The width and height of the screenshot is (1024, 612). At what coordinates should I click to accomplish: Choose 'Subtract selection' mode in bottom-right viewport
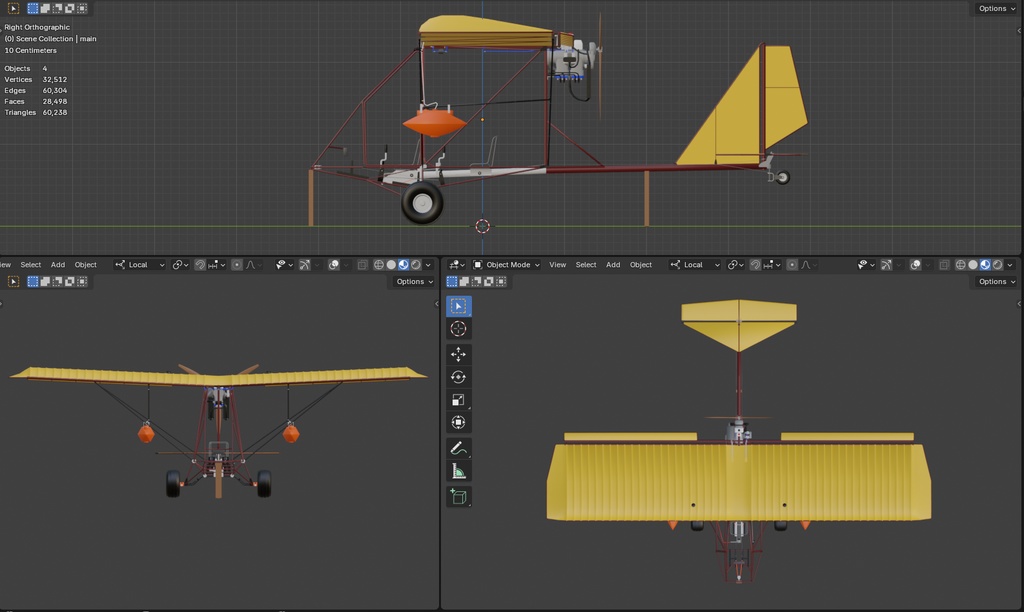click(x=477, y=282)
